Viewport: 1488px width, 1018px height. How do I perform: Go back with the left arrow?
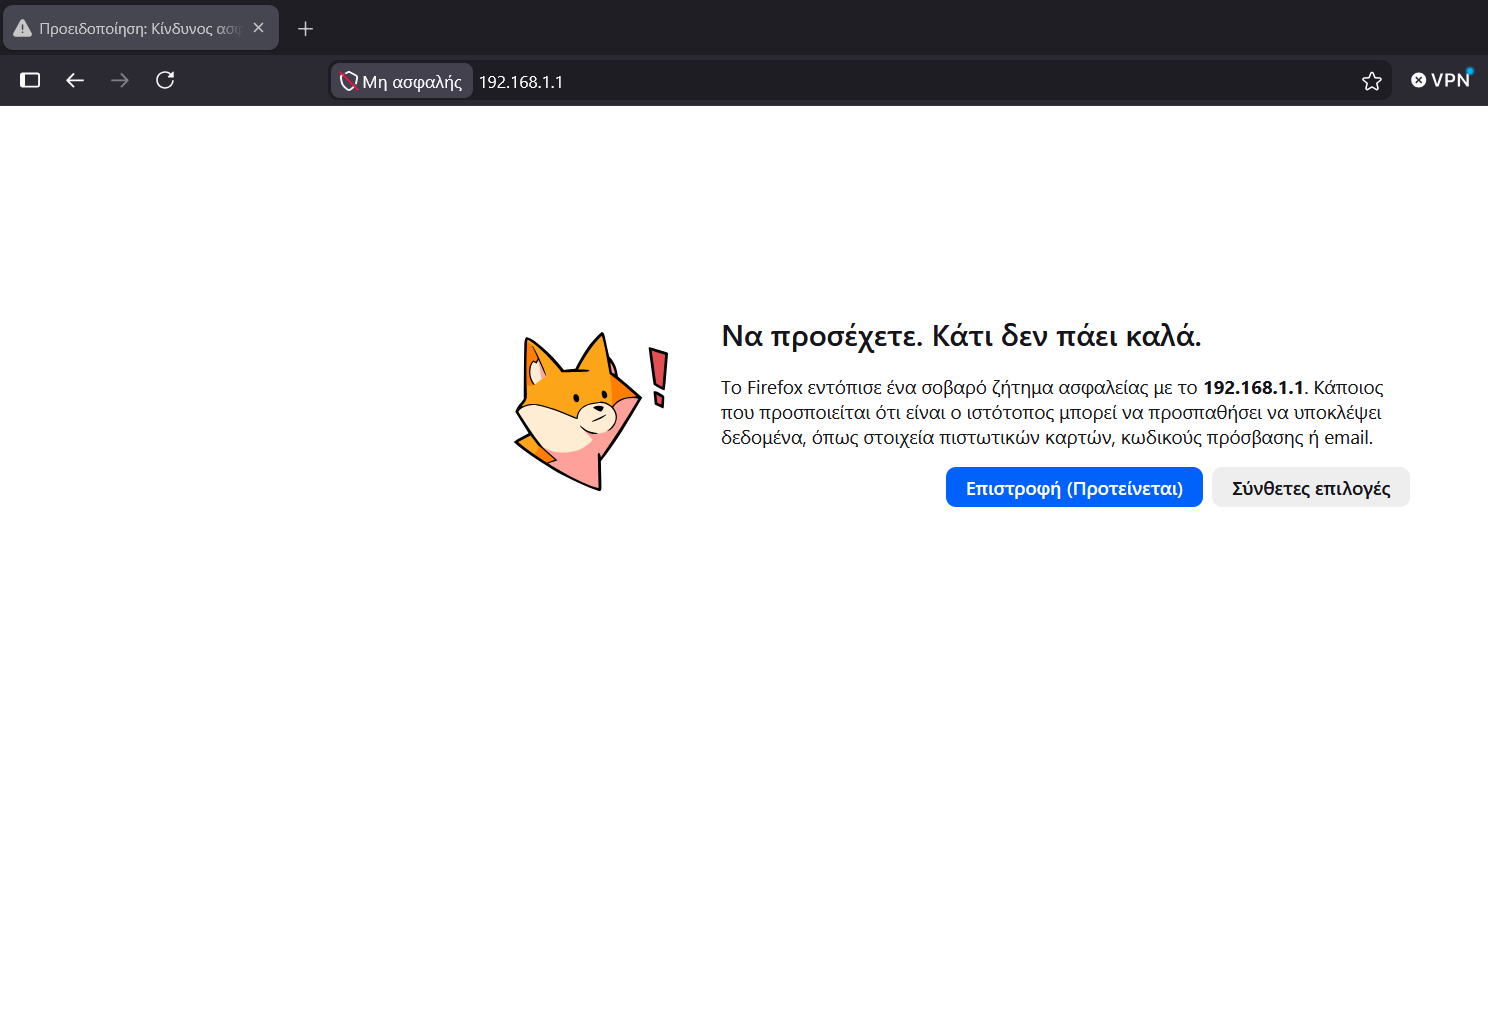click(75, 80)
